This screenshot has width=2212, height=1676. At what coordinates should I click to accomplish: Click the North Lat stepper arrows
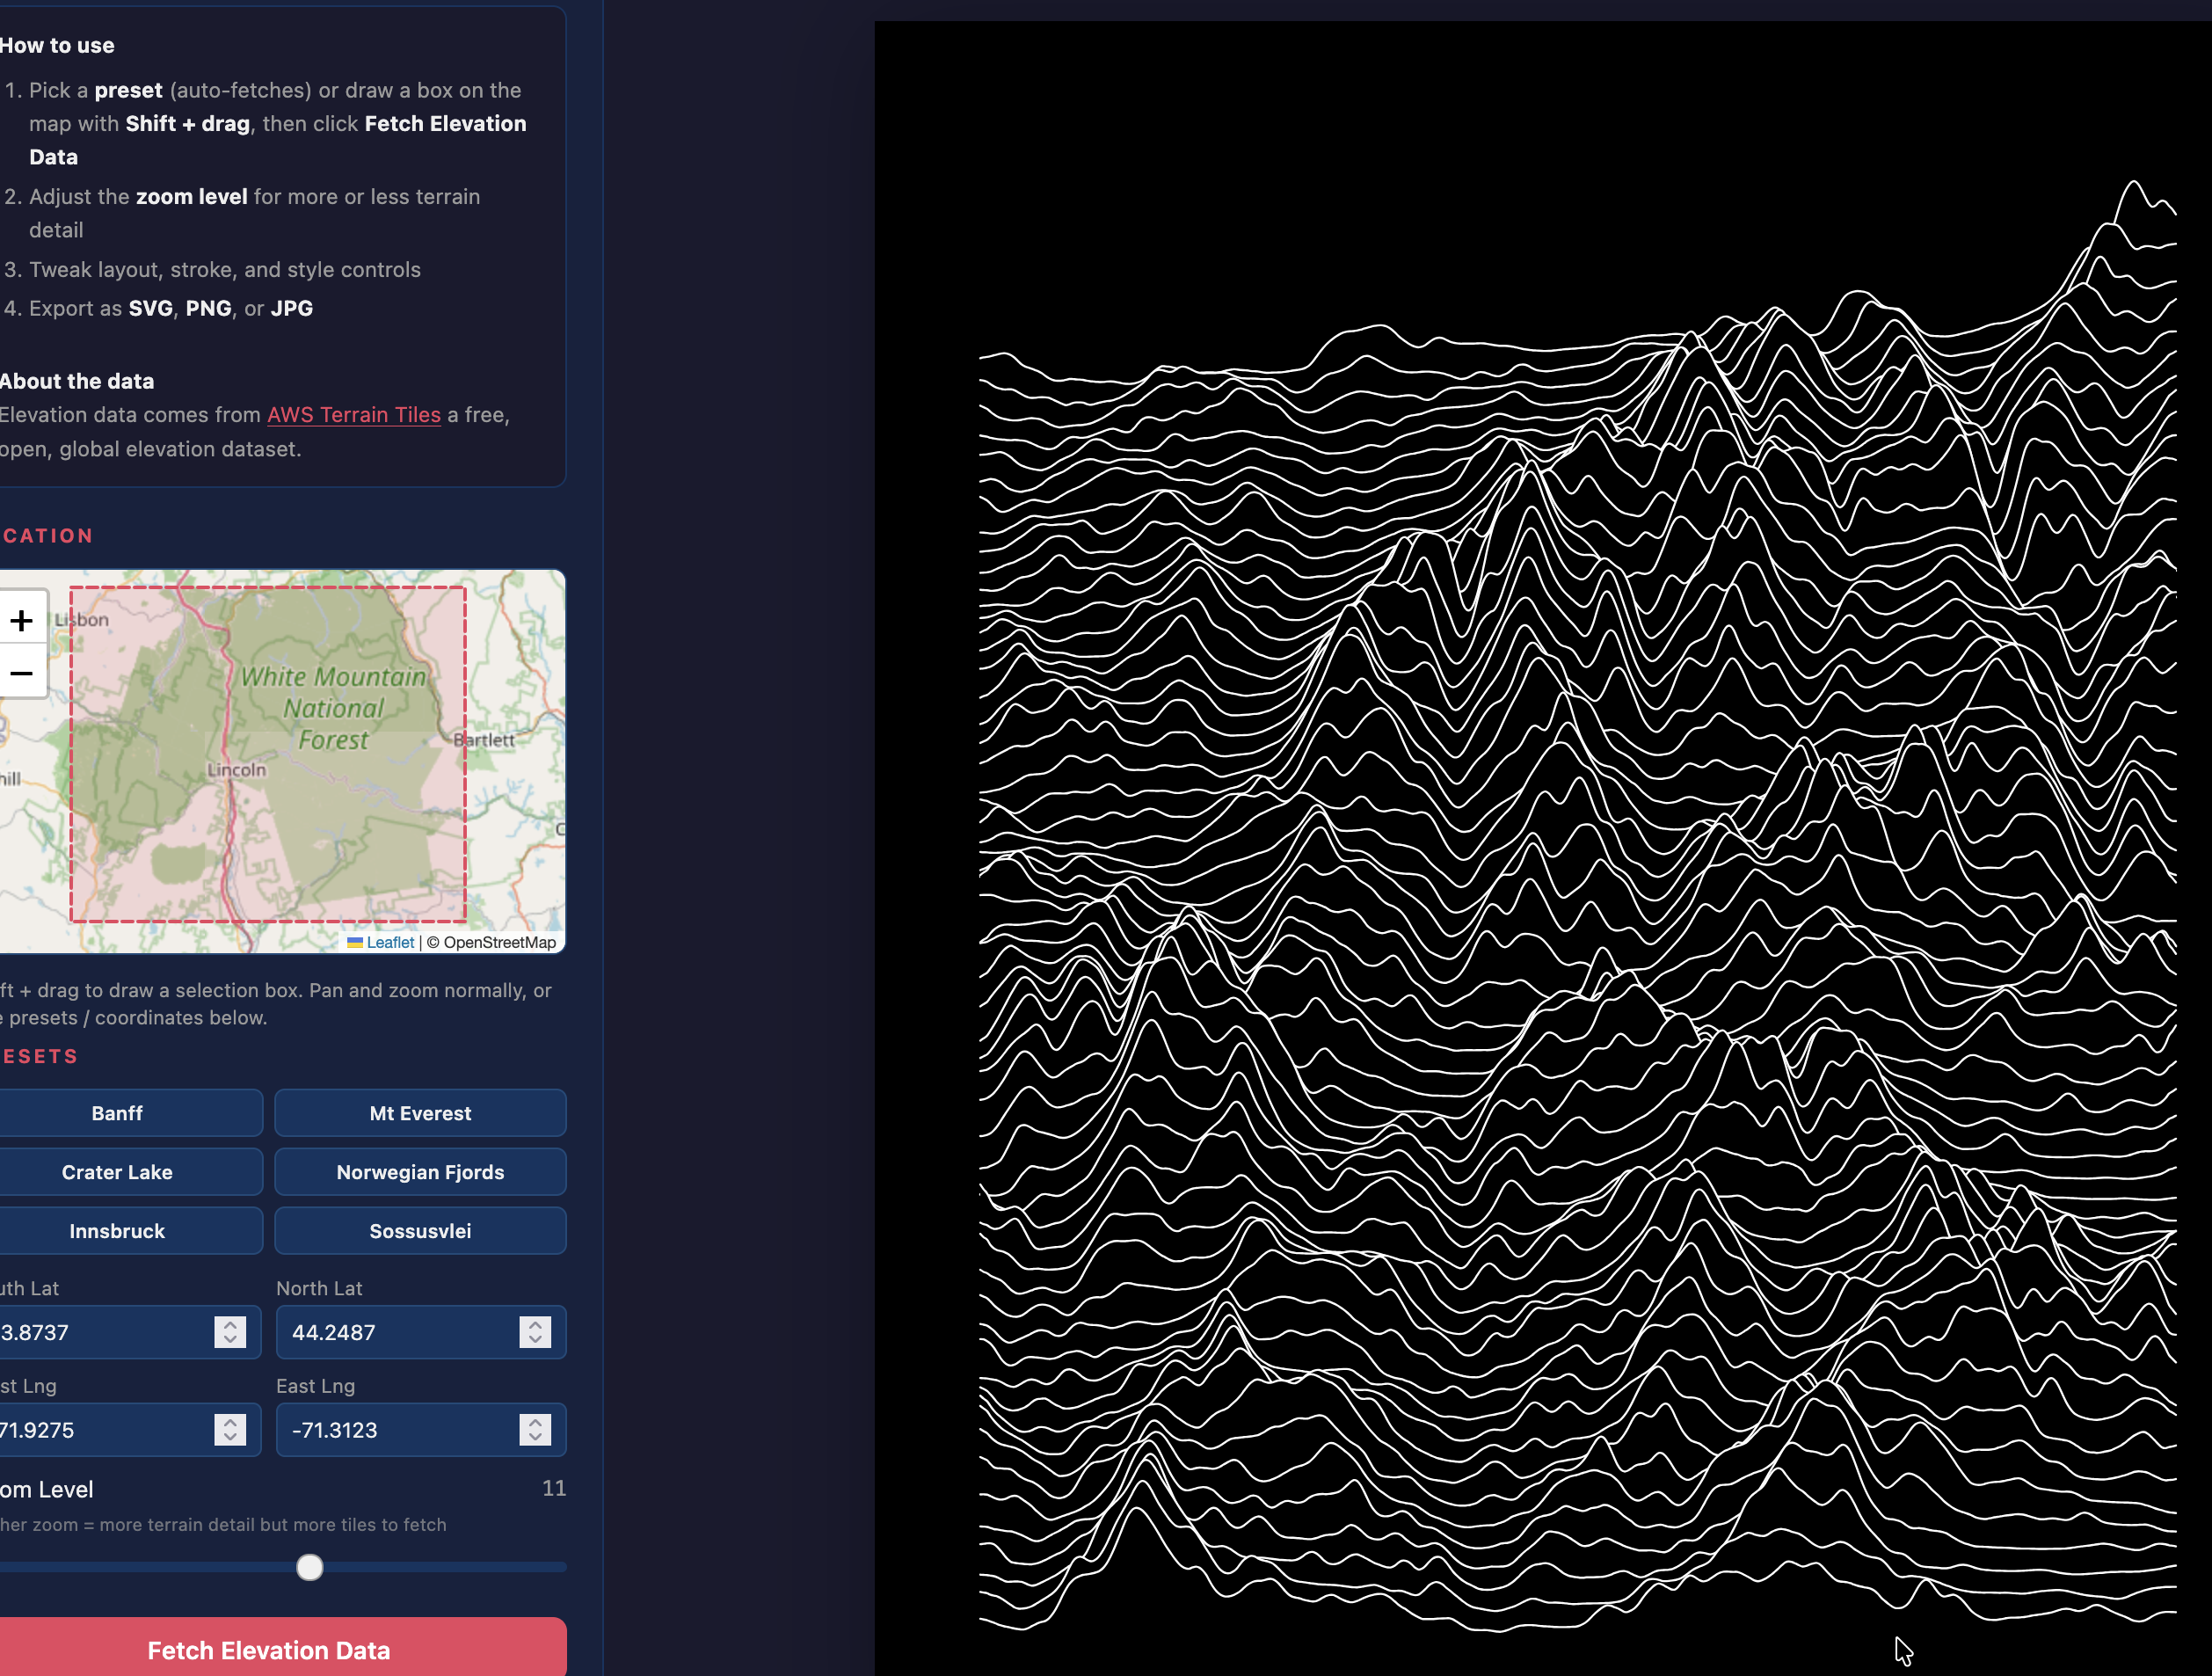tap(535, 1332)
